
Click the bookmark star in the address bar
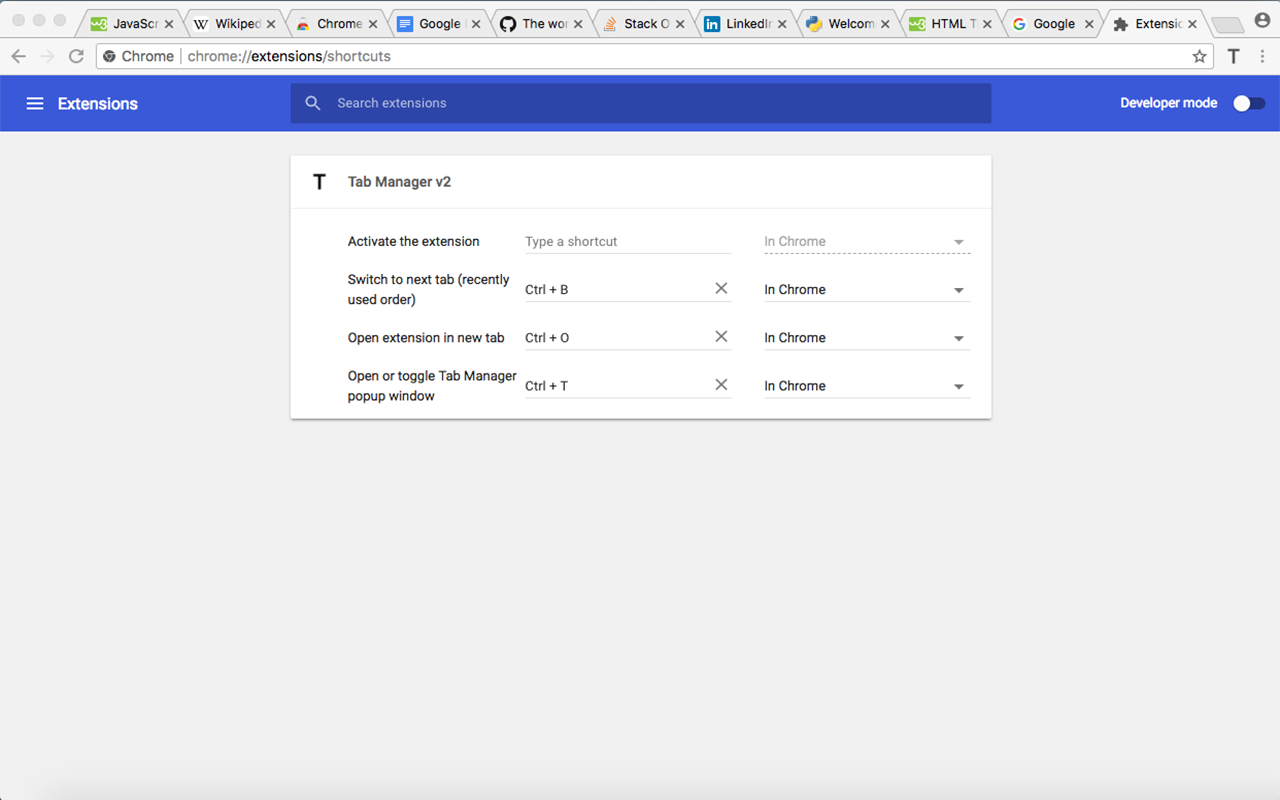tap(1199, 56)
